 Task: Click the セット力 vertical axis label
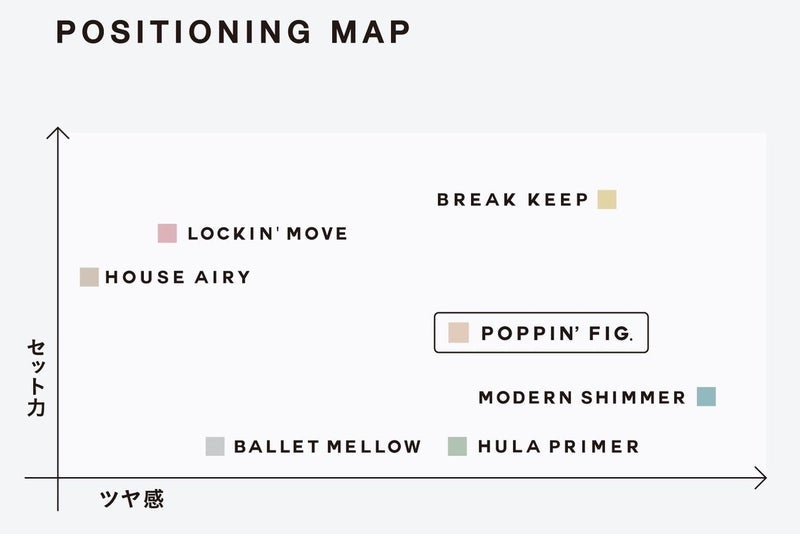pyautogui.click(x=36, y=378)
